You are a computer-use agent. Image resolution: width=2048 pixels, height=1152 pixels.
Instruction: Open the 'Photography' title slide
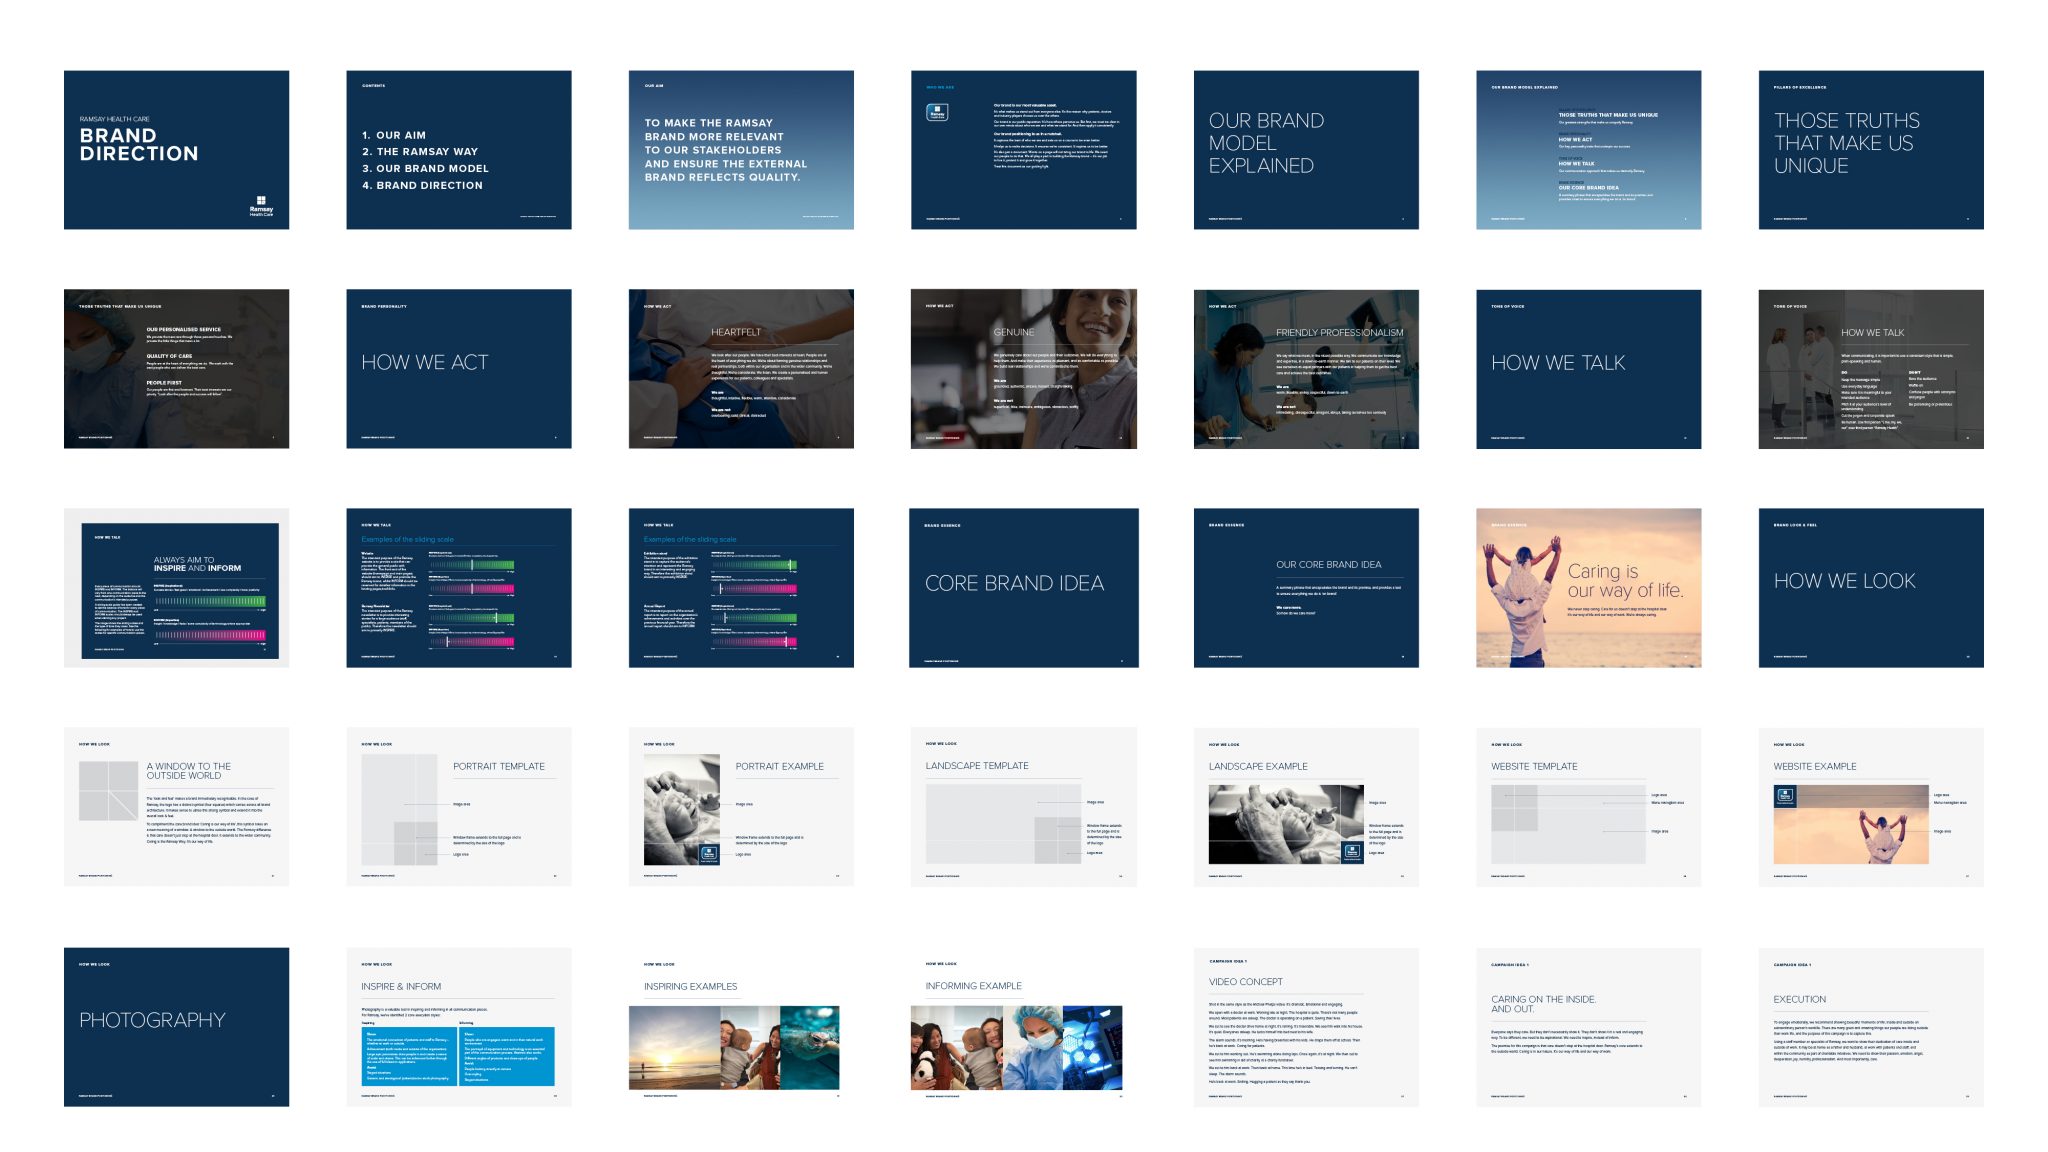coord(176,1027)
